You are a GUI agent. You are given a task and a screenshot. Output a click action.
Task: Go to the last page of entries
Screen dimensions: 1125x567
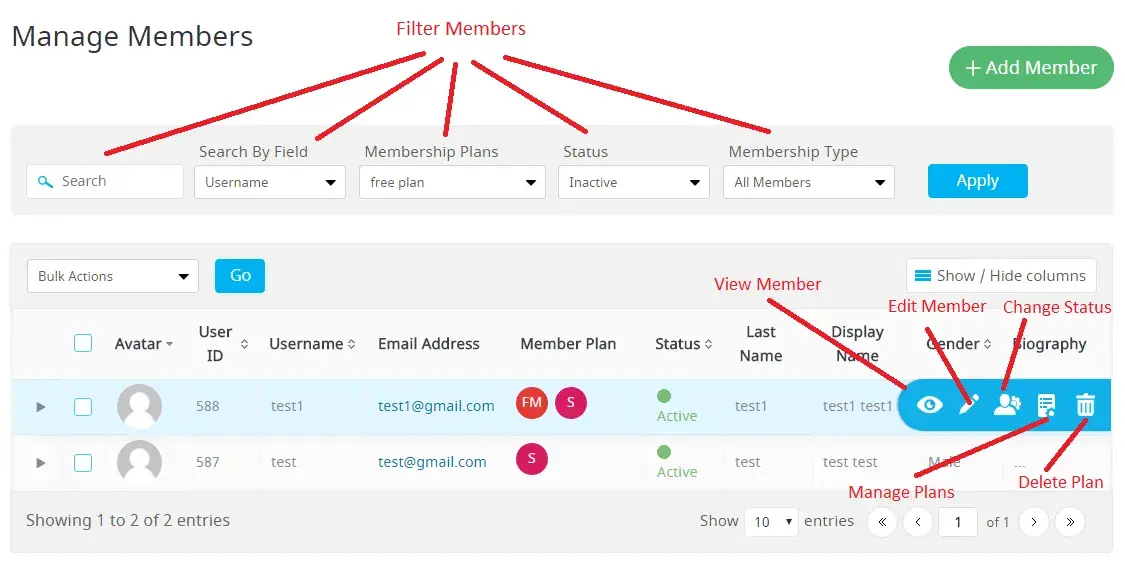(x=1069, y=521)
